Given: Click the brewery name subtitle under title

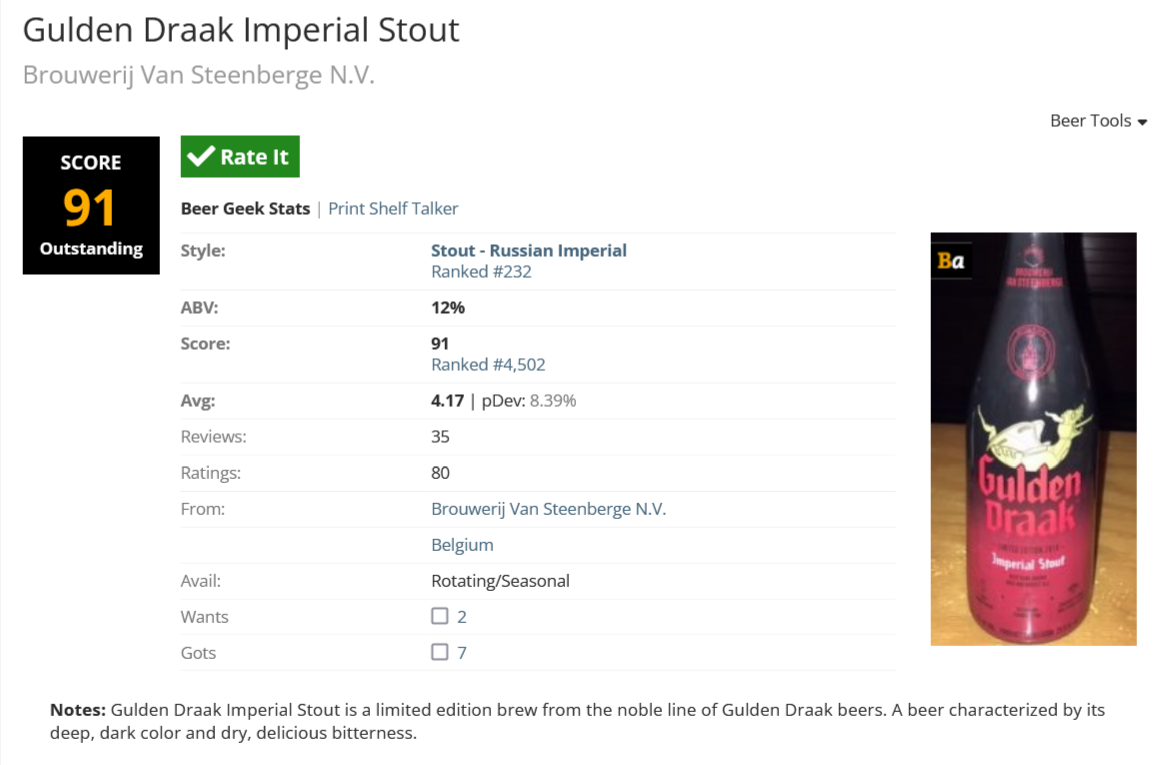Looking at the screenshot, I should coord(198,76).
